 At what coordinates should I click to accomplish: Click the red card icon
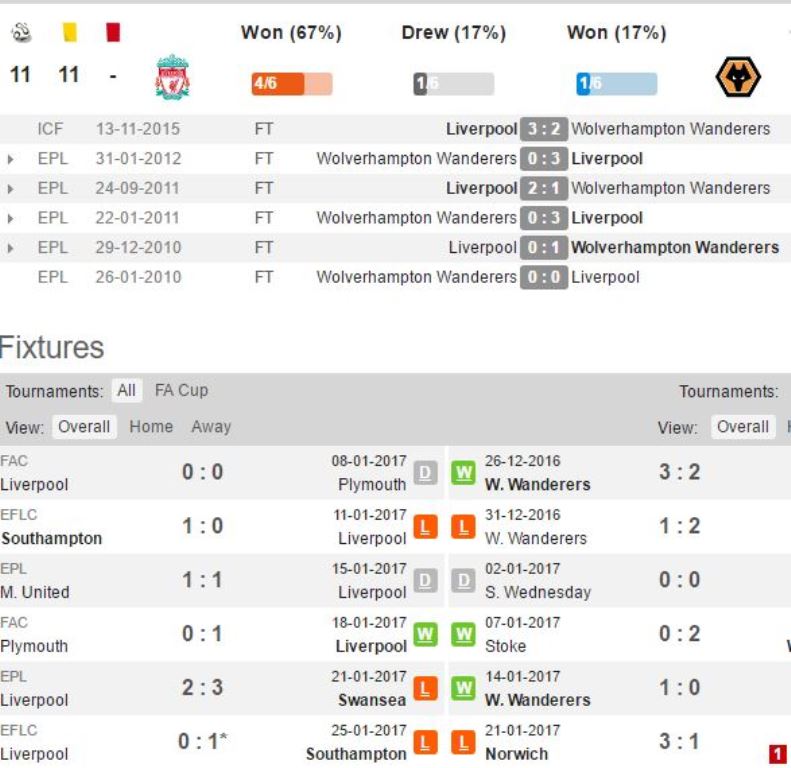113,32
